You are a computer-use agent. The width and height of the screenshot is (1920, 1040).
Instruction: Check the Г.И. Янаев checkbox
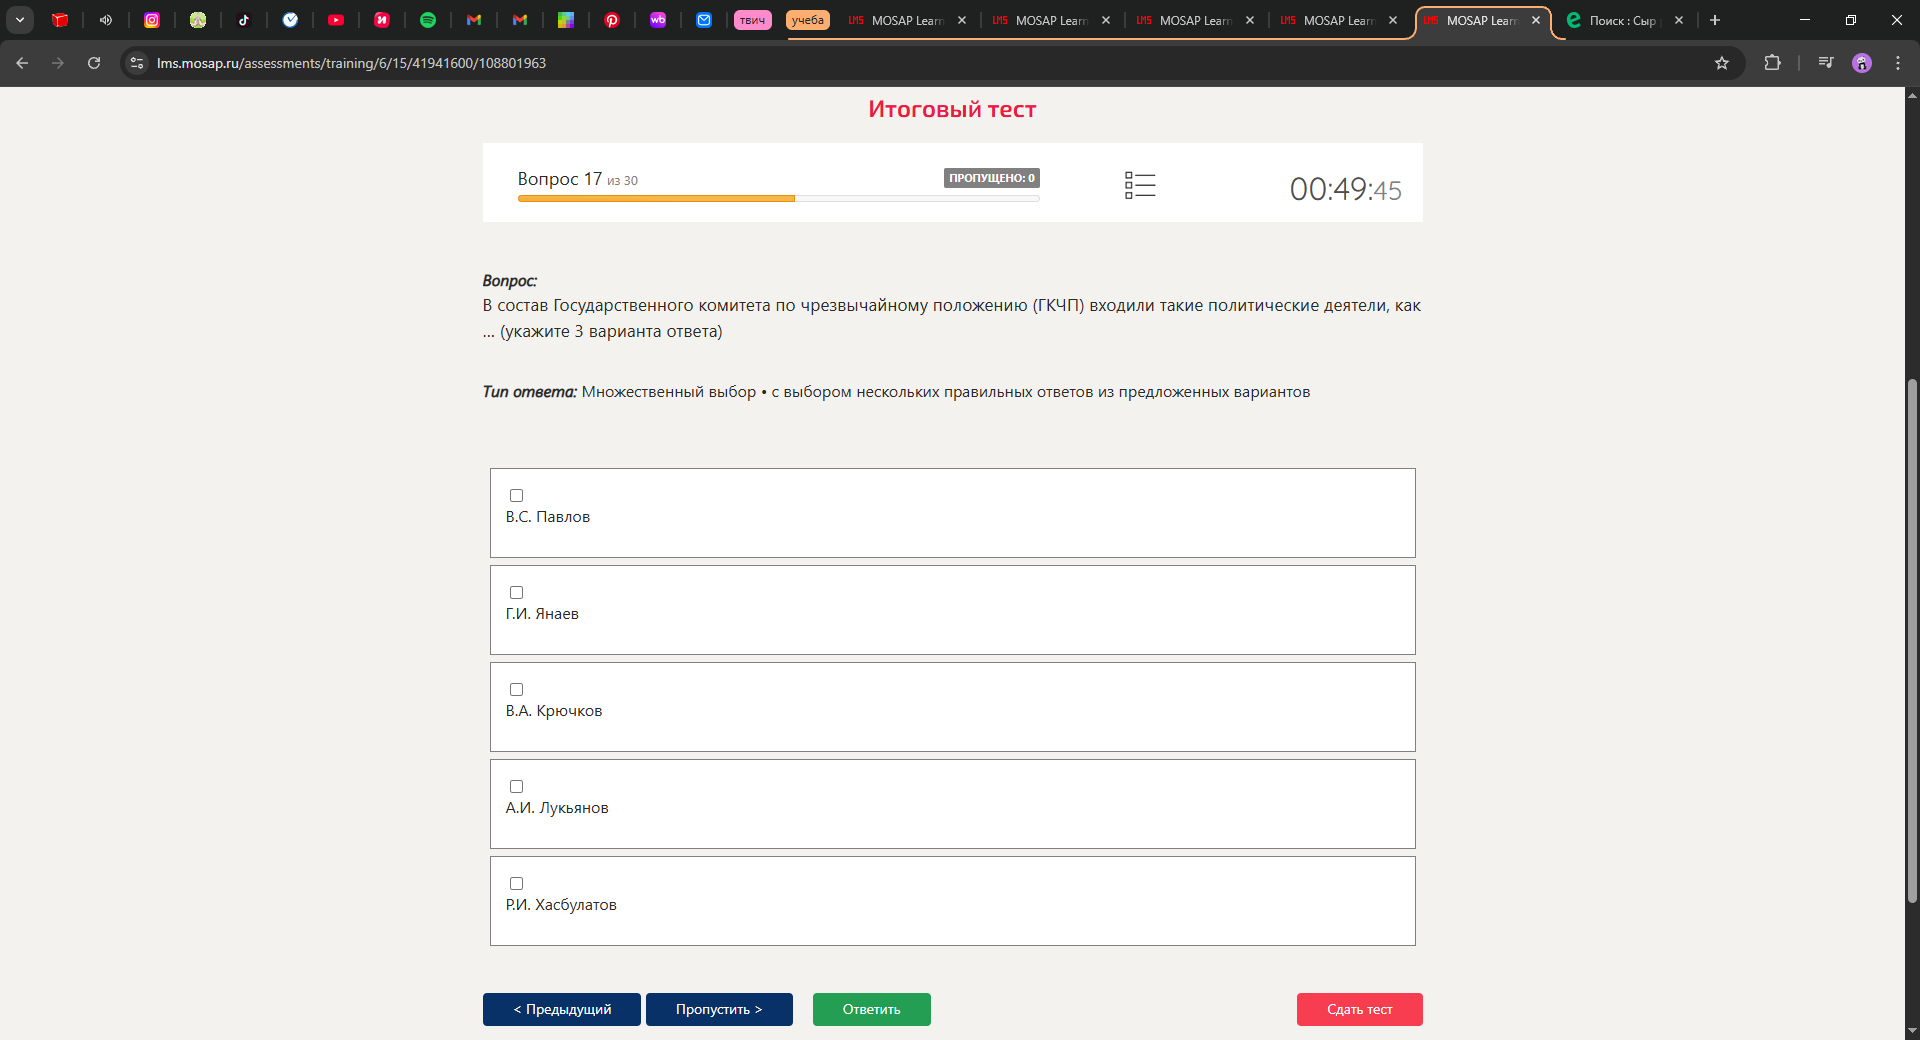tap(517, 593)
